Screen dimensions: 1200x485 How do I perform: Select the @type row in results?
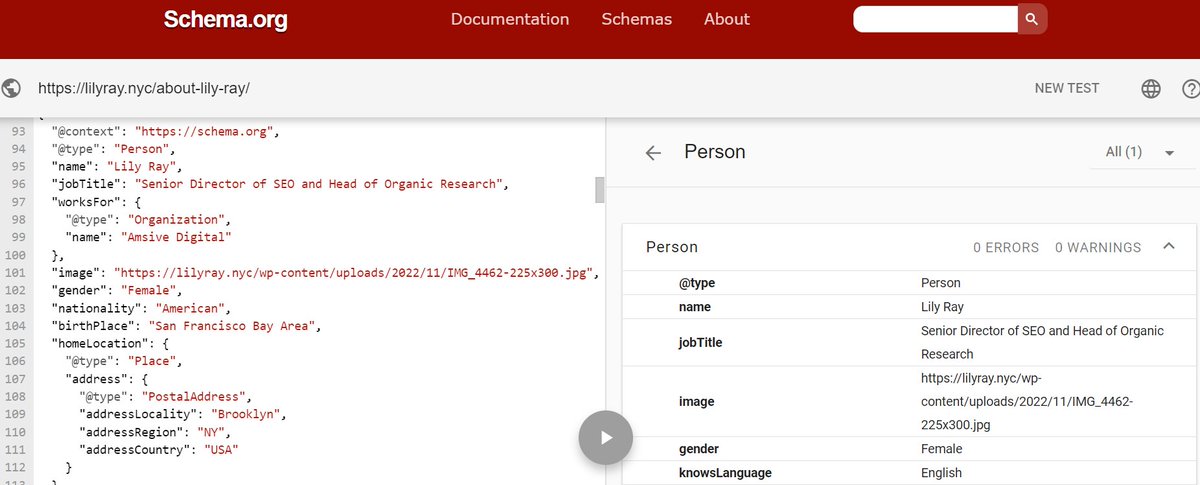[910, 283]
